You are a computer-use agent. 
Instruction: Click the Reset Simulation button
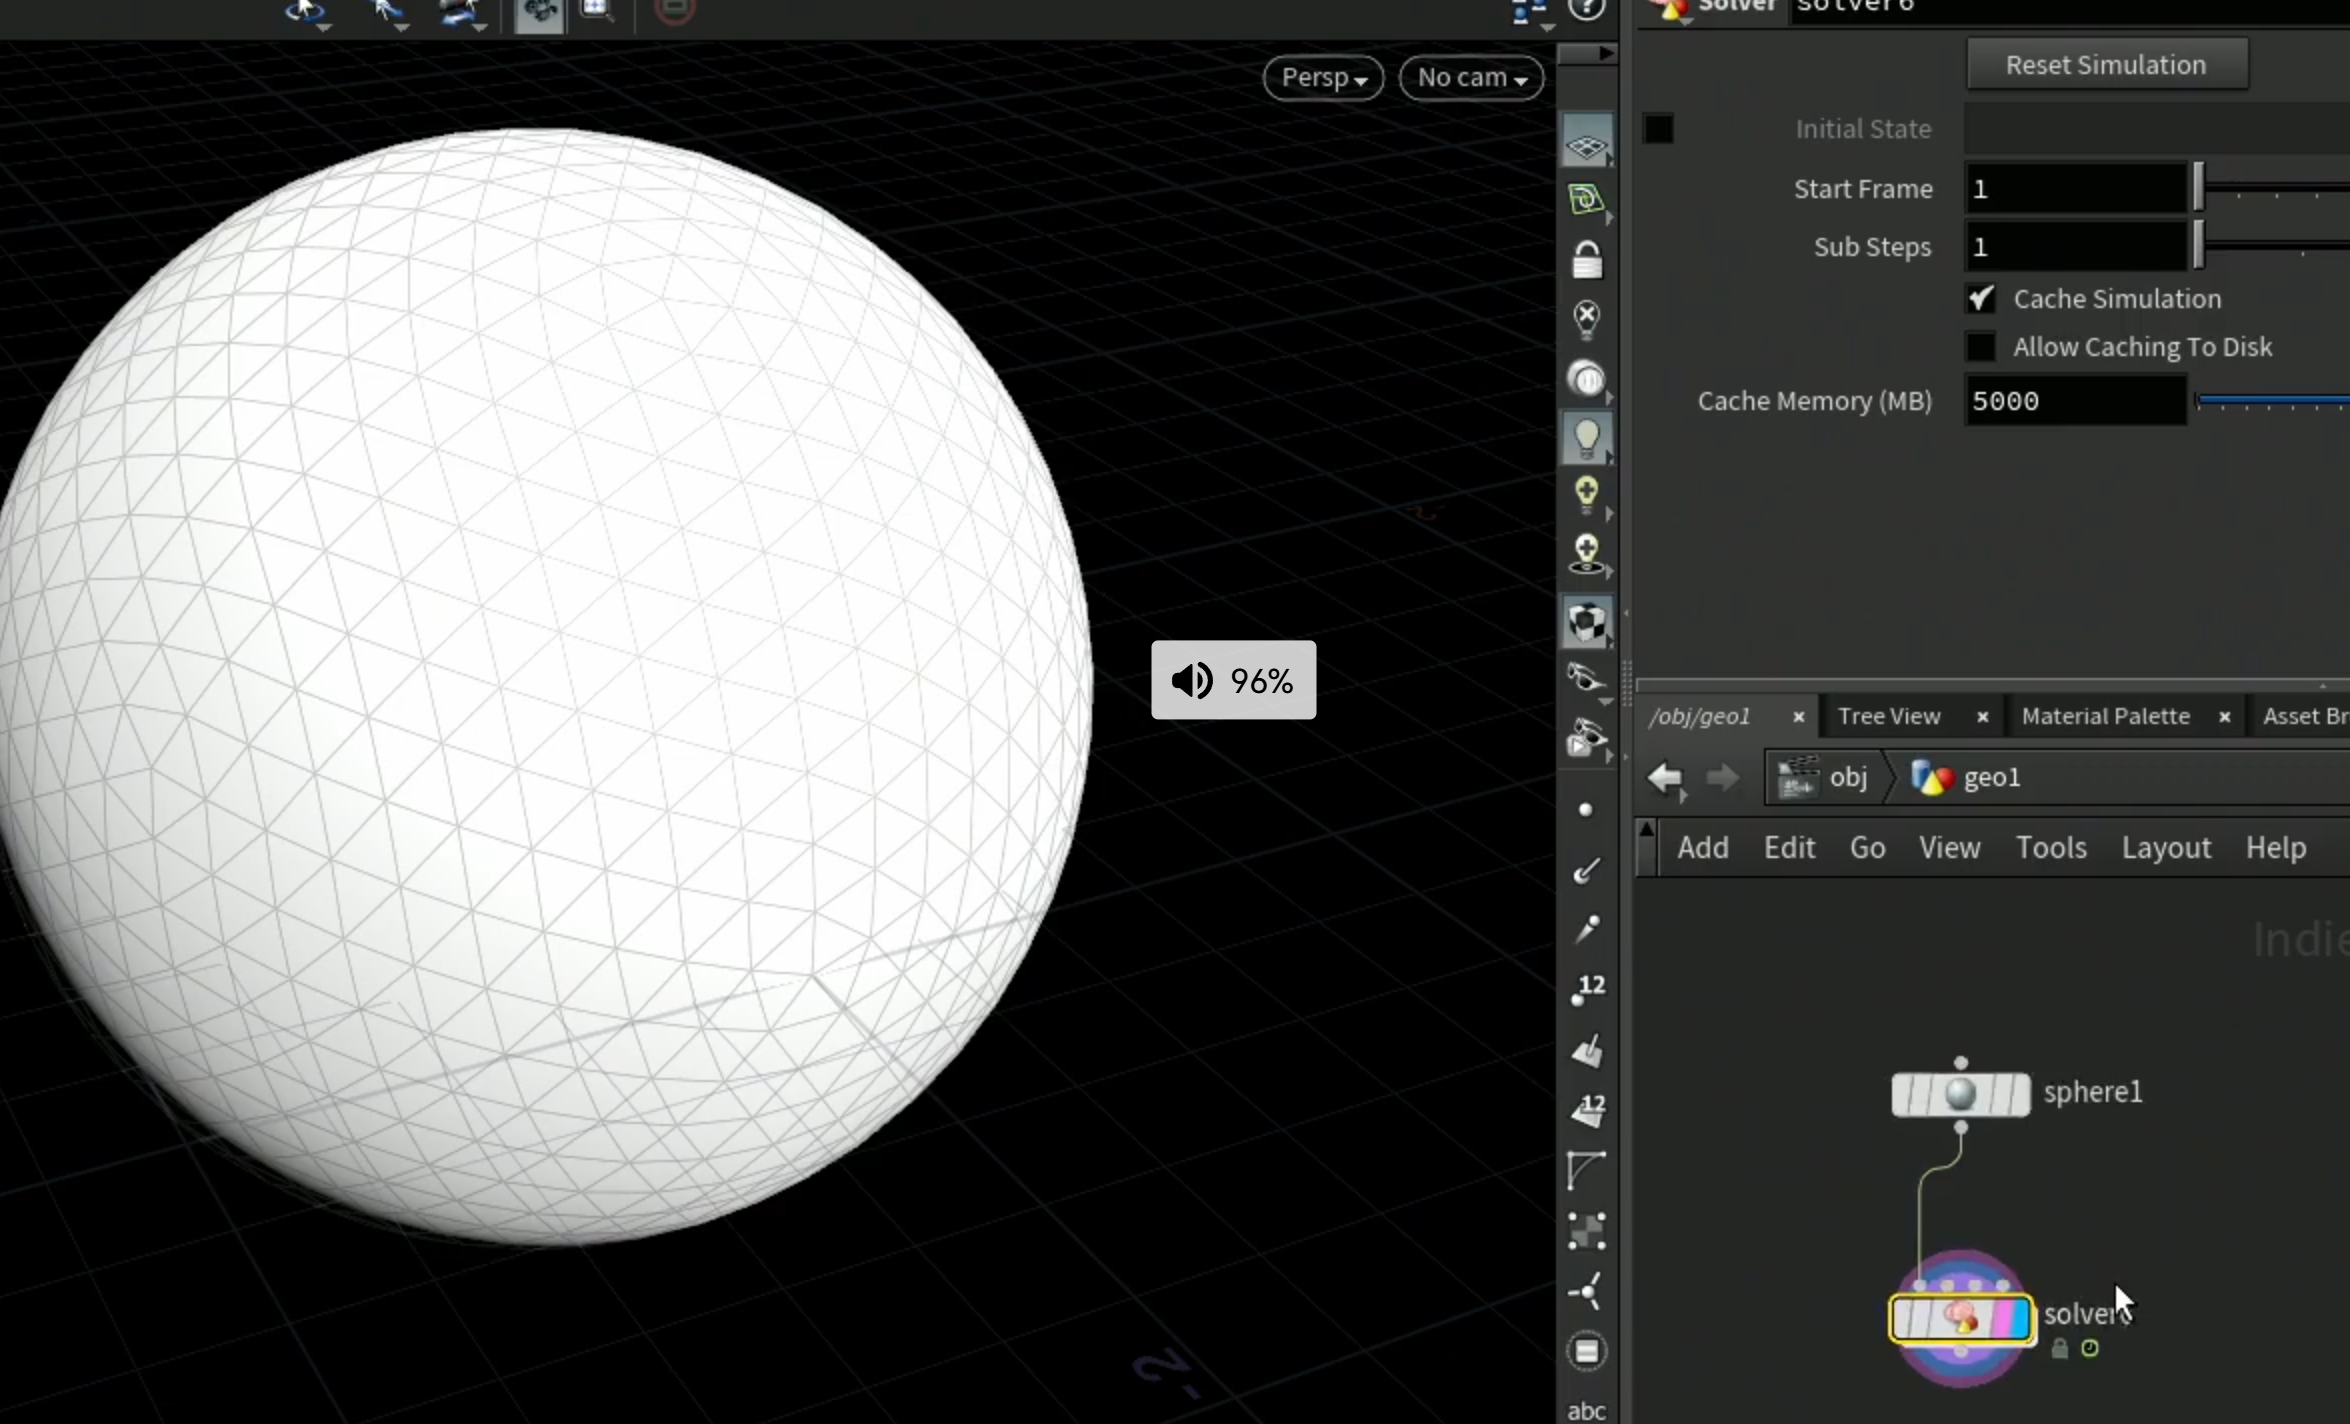2107,65
